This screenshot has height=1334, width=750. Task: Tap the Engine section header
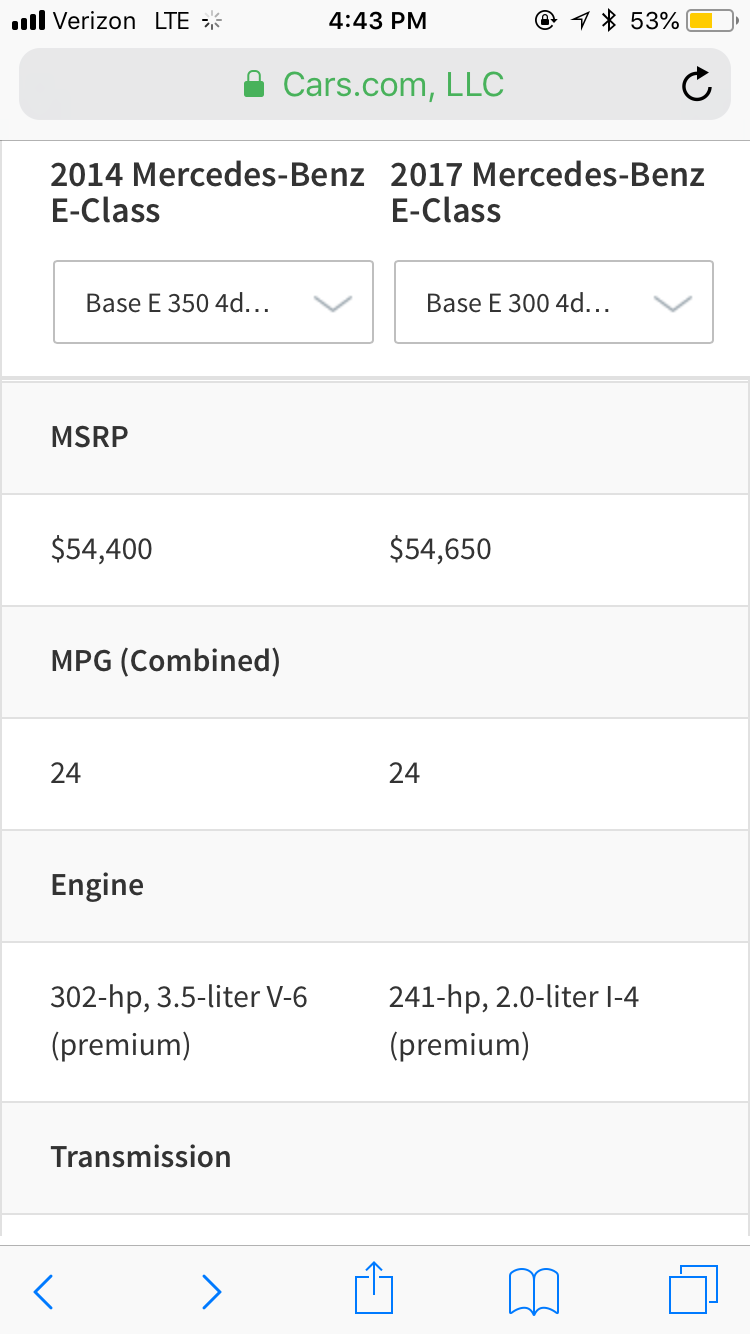(x=375, y=885)
